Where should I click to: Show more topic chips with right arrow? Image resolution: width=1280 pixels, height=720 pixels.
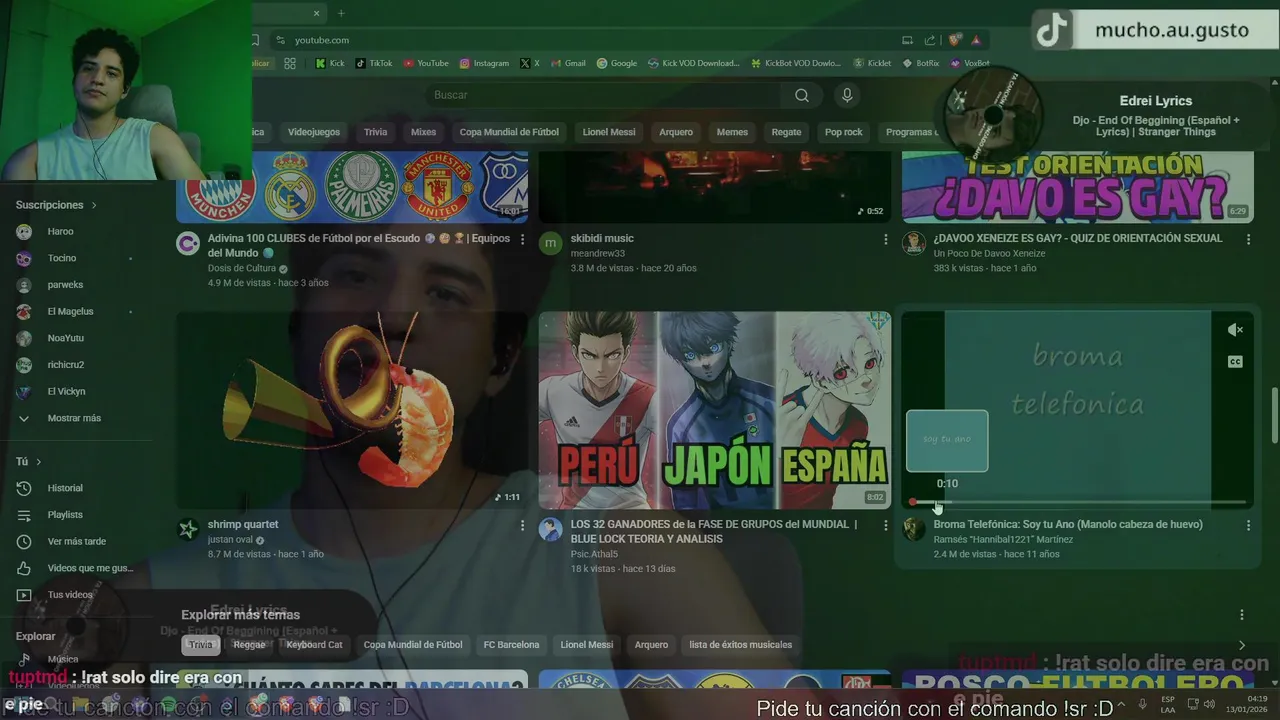pos(1242,645)
